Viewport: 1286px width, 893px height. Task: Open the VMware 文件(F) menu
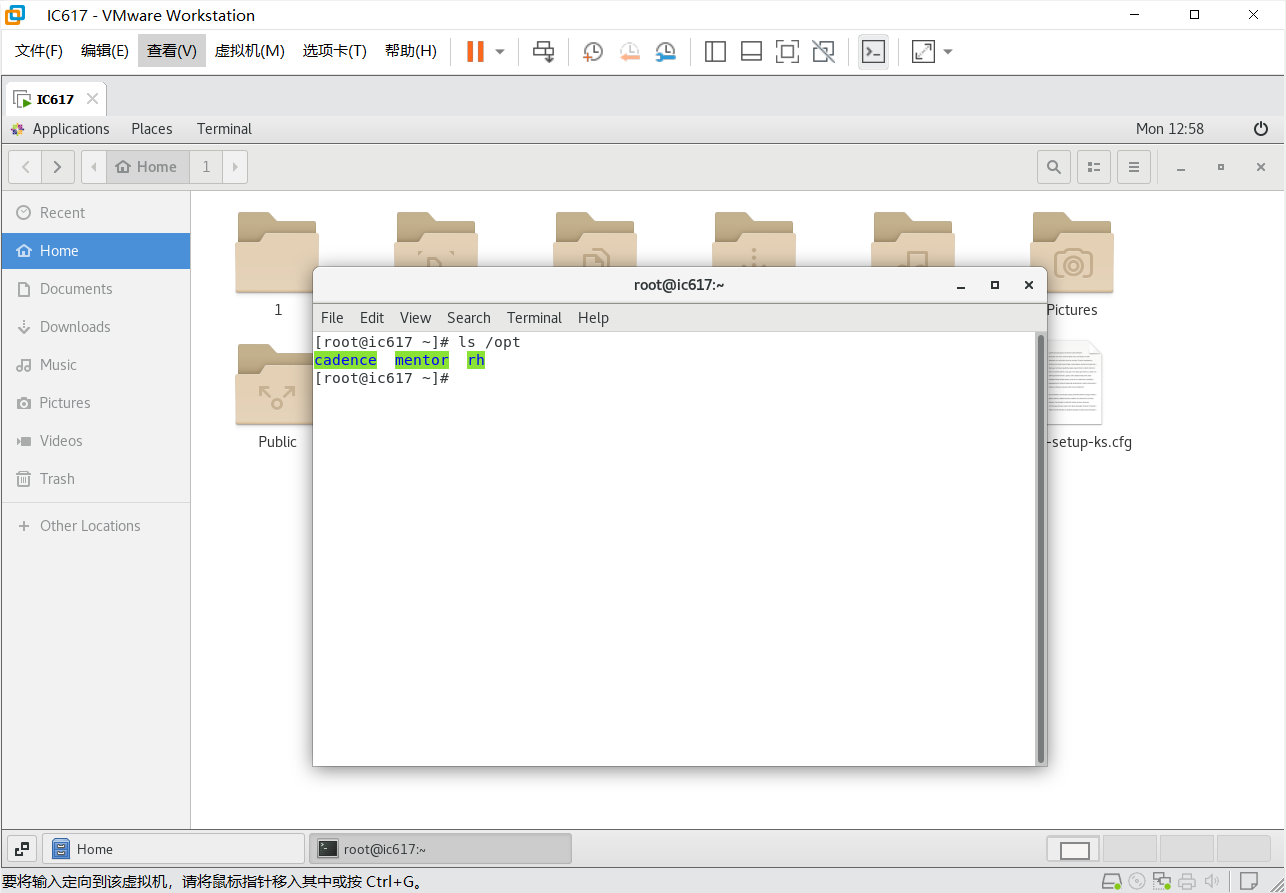tap(39, 51)
